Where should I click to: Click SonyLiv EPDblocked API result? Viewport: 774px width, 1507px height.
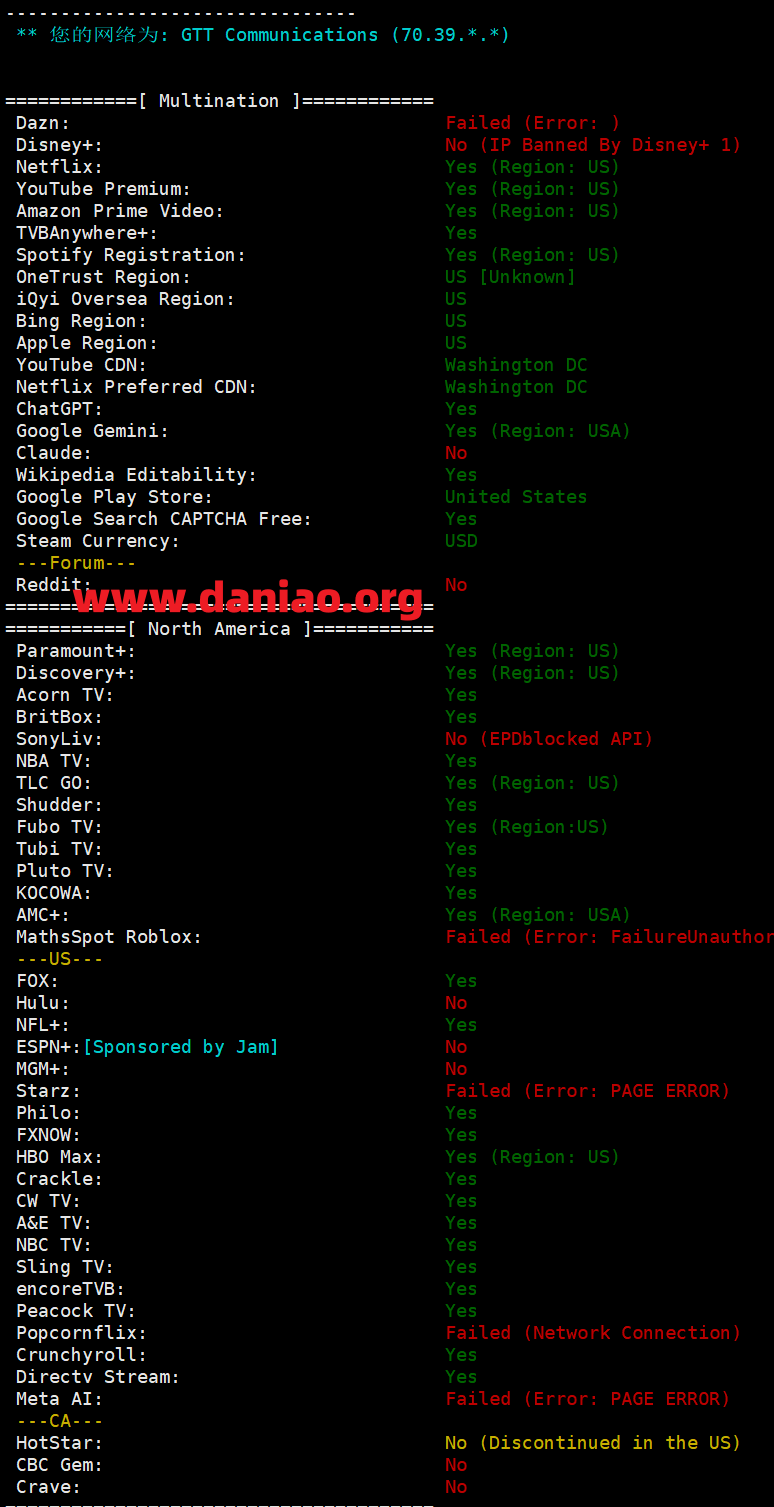[x=549, y=739]
